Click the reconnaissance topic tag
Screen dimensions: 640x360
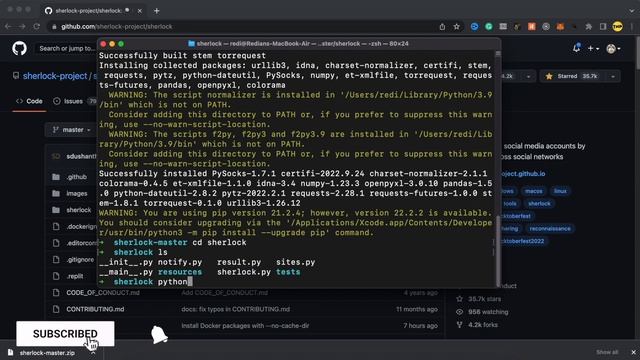(x=550, y=229)
